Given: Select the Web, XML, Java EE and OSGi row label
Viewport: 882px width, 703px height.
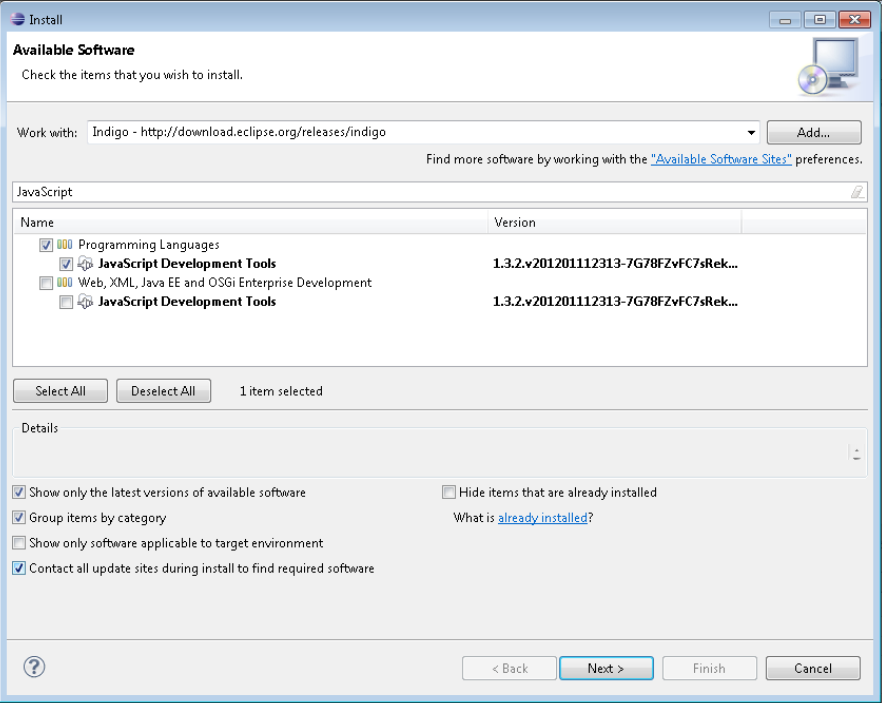Looking at the screenshot, I should click(224, 282).
